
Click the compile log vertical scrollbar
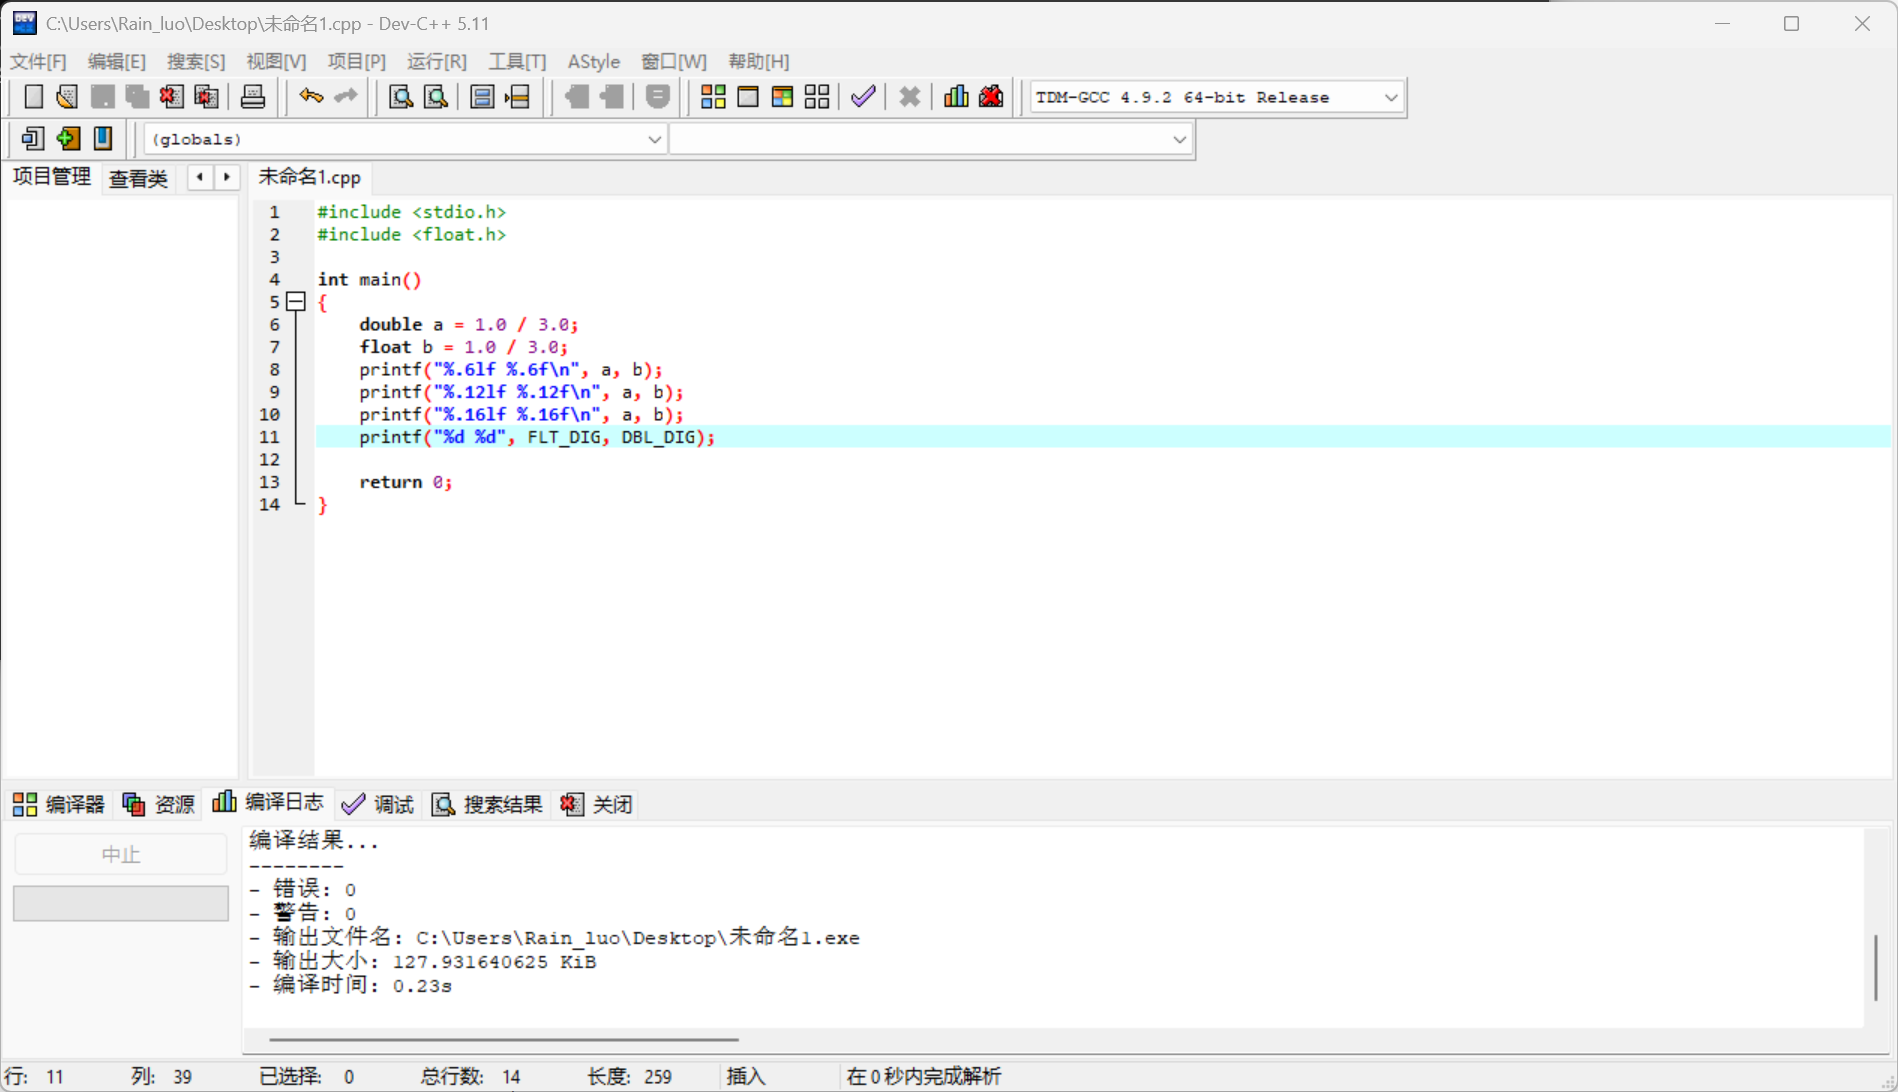click(1876, 966)
